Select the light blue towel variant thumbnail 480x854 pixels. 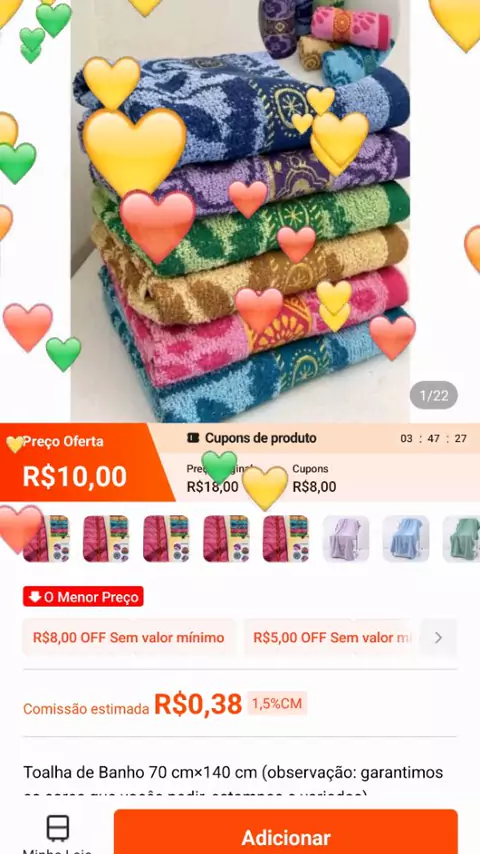tap(406, 539)
